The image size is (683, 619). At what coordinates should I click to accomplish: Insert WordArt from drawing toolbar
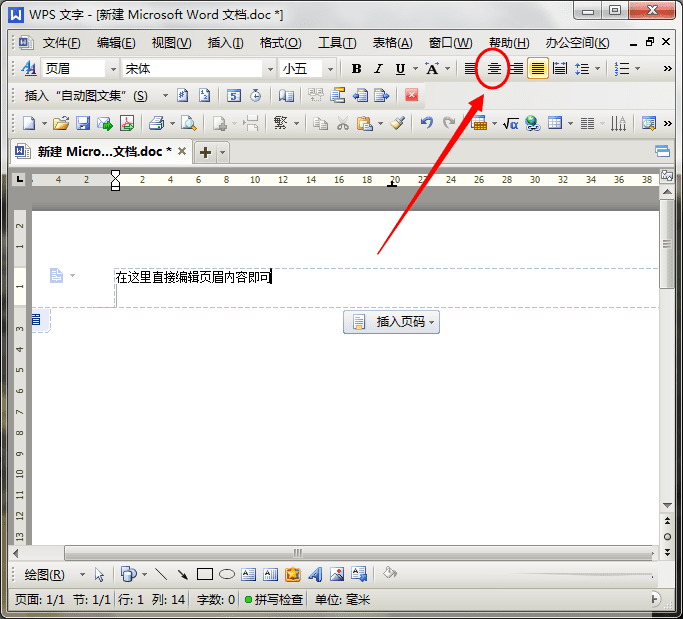click(315, 575)
